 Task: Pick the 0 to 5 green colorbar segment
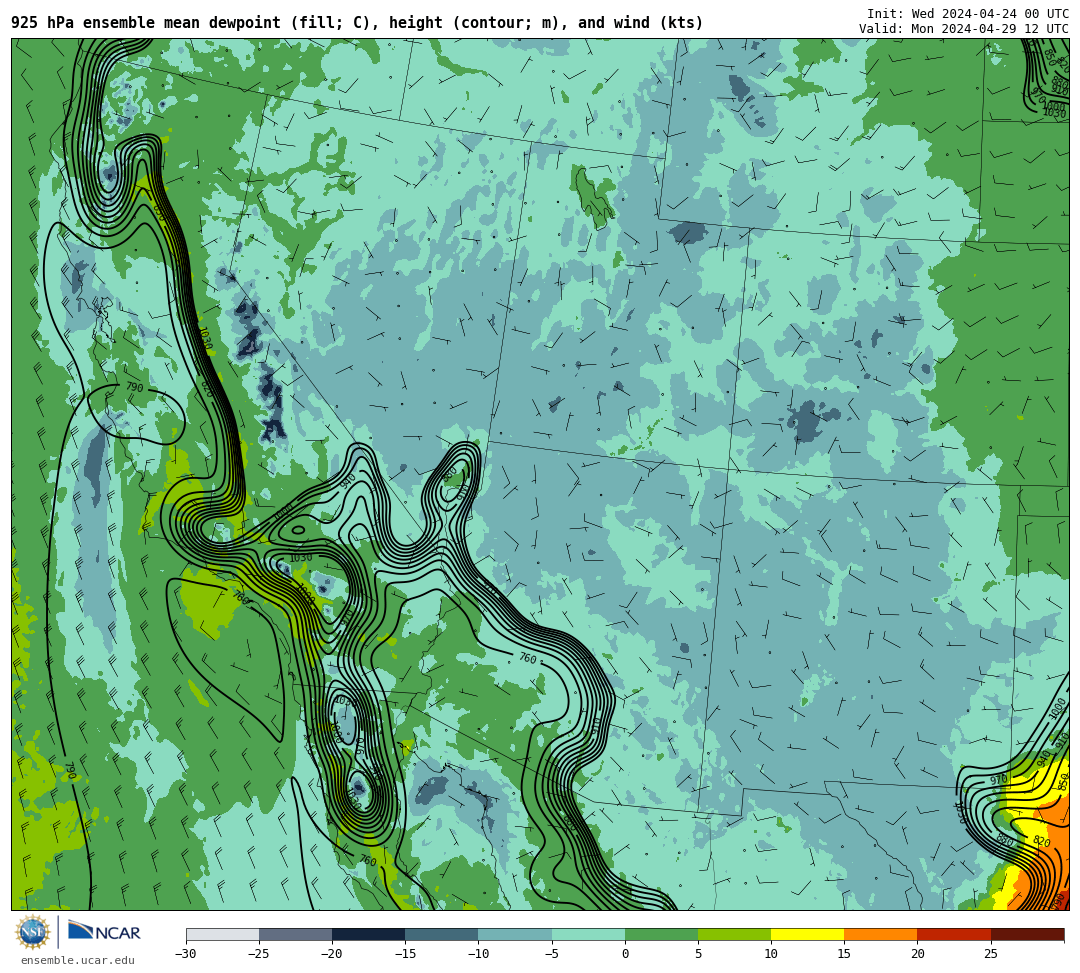pos(661,934)
